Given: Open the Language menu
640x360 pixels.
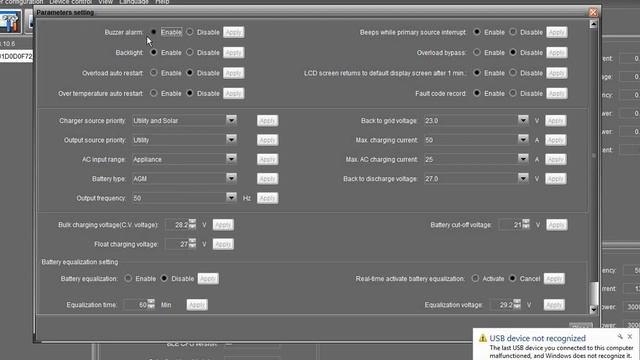Looking at the screenshot, I should pos(134,2).
